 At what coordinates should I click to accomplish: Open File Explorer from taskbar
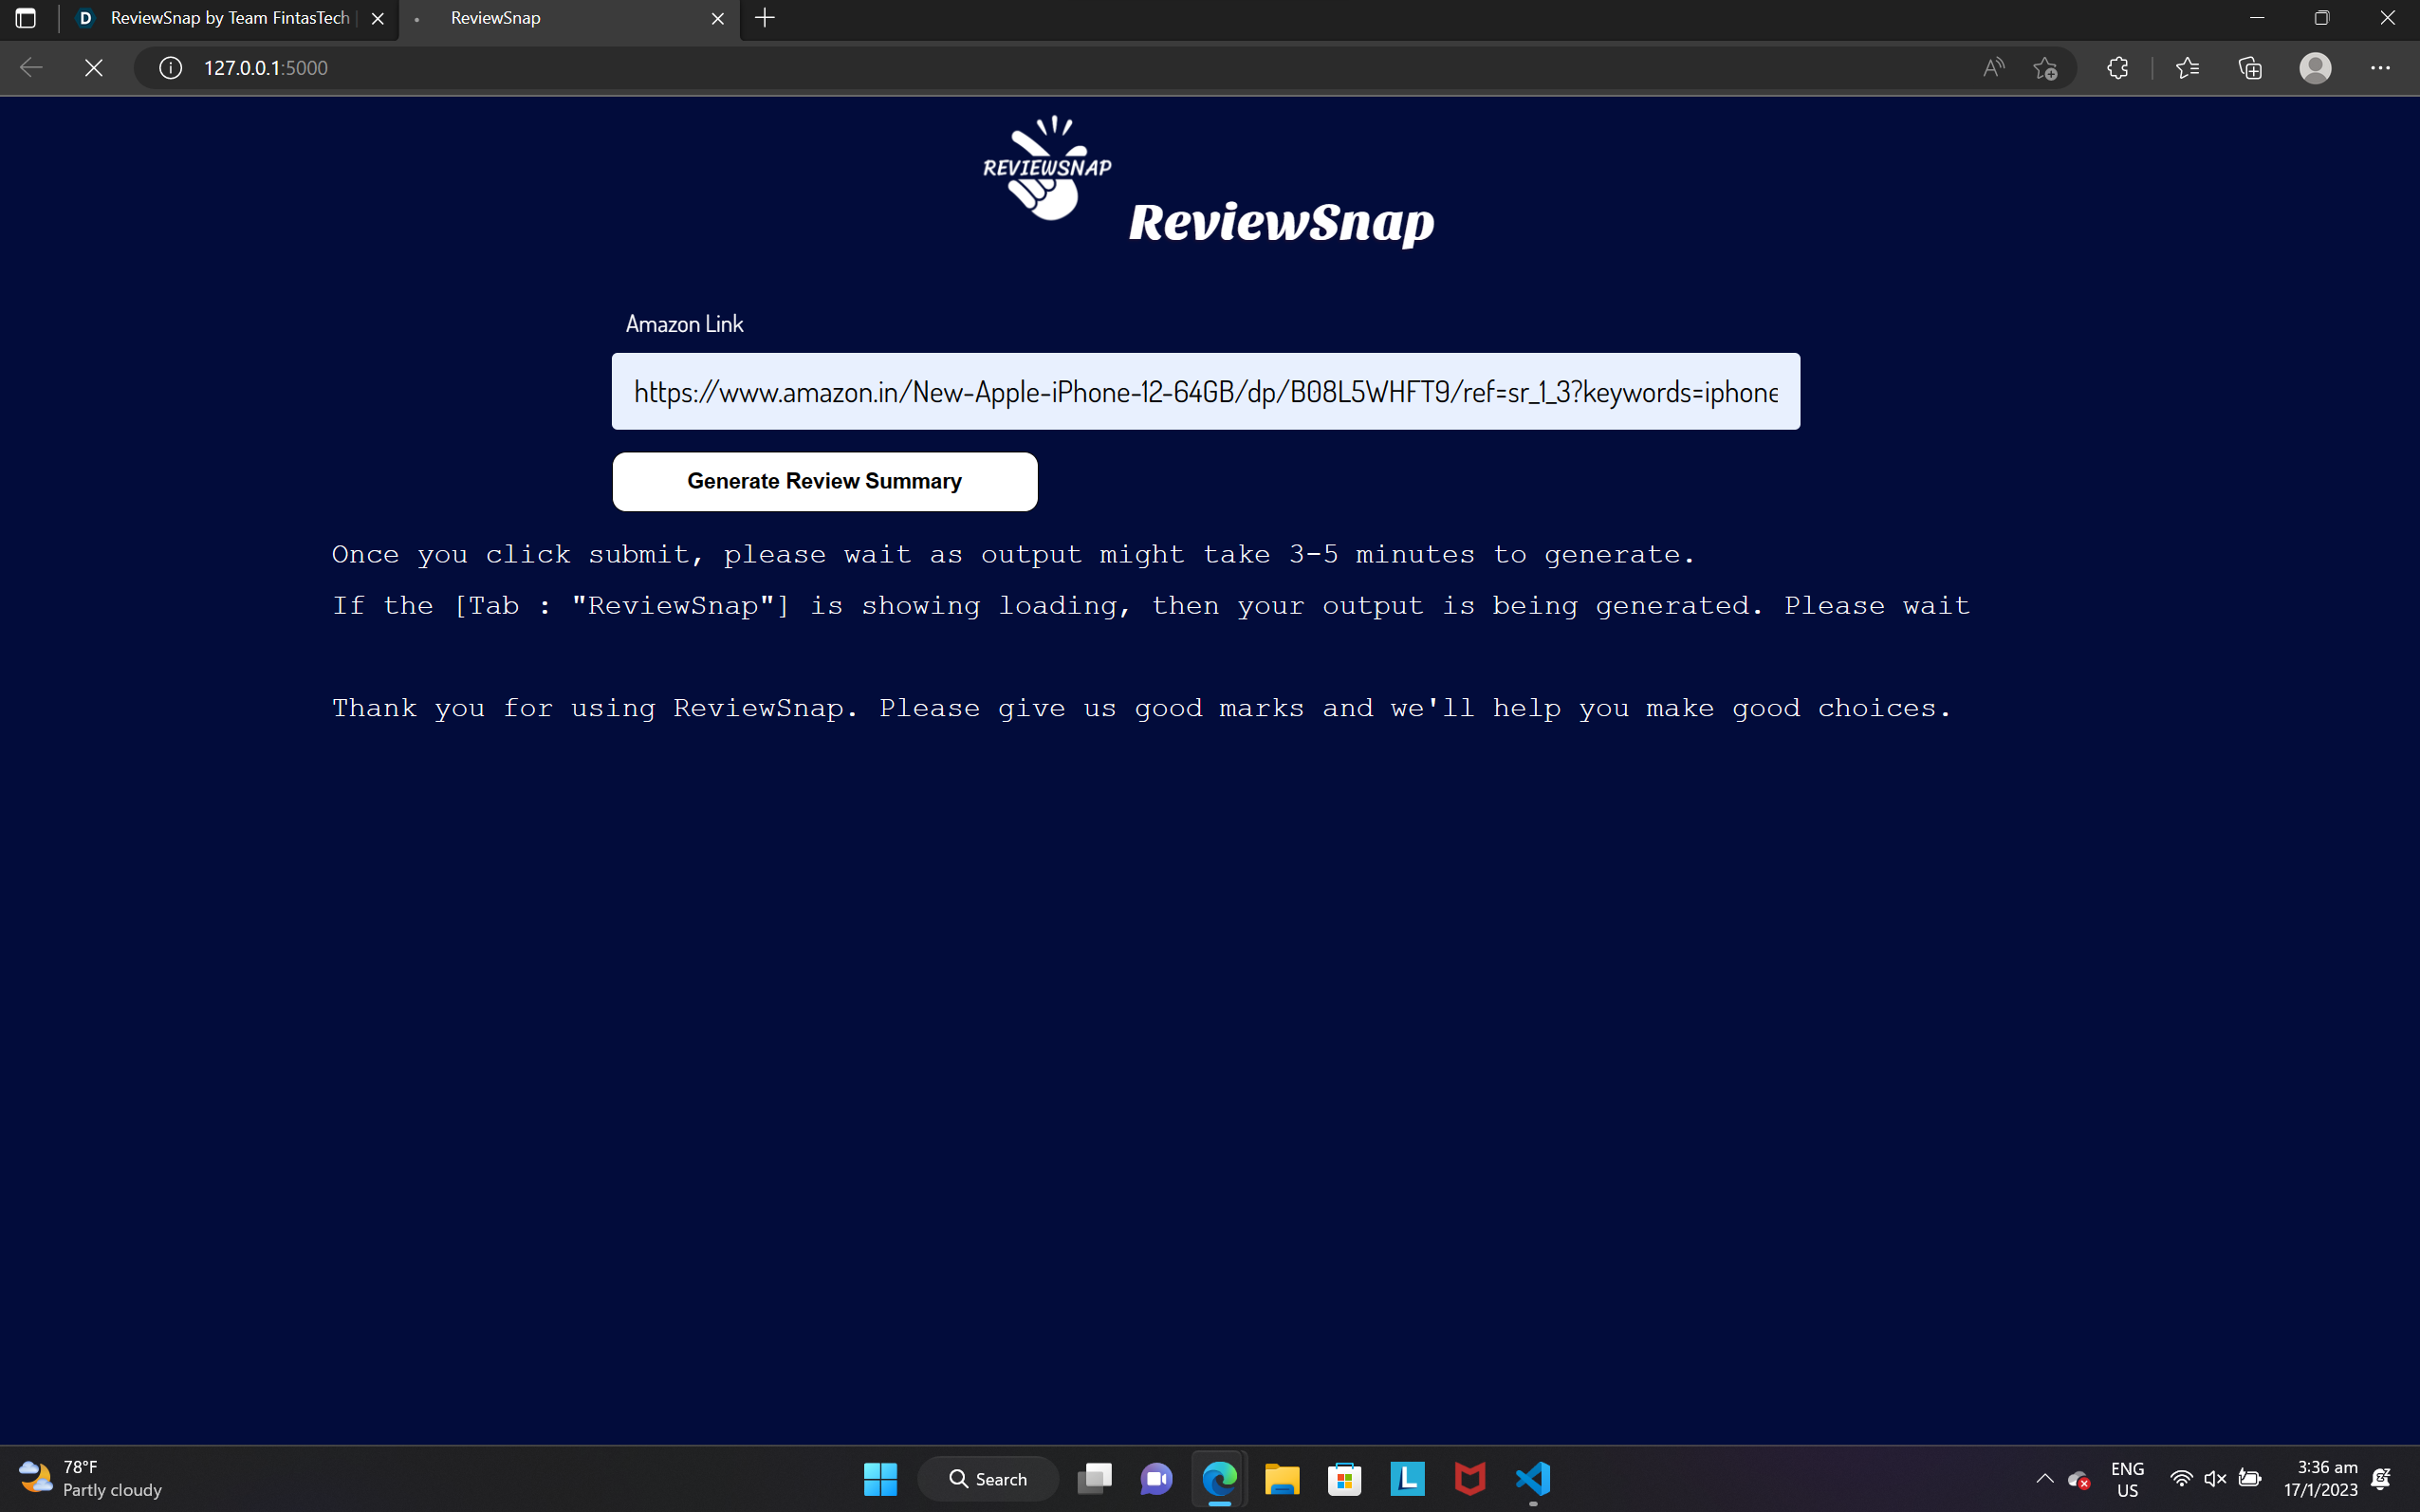point(1281,1478)
